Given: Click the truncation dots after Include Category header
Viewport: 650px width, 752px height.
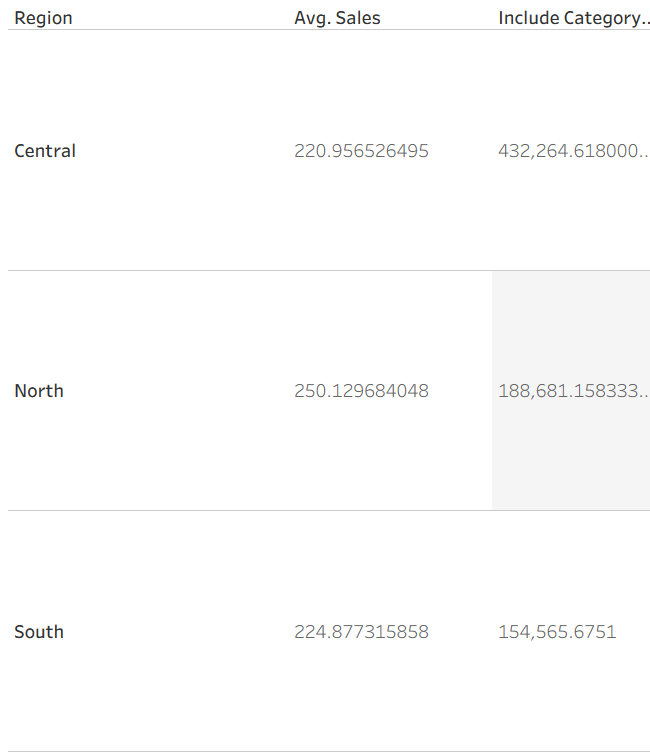Looking at the screenshot, I should coord(645,22).
